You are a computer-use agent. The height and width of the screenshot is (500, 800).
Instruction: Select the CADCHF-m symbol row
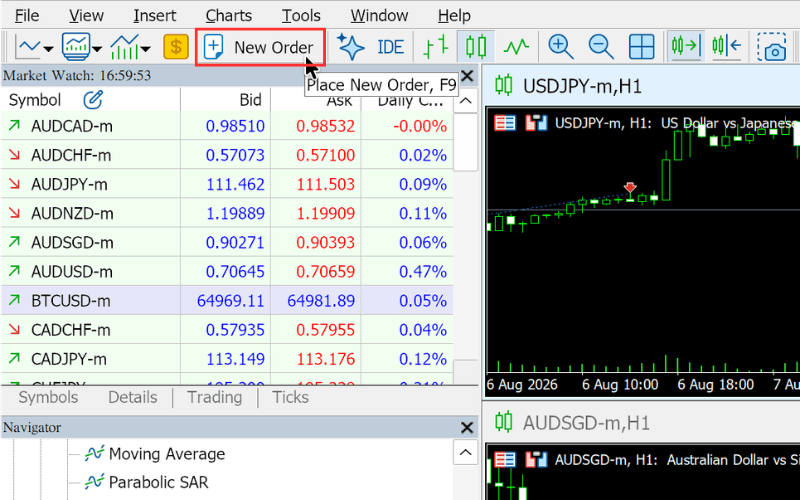click(x=227, y=330)
